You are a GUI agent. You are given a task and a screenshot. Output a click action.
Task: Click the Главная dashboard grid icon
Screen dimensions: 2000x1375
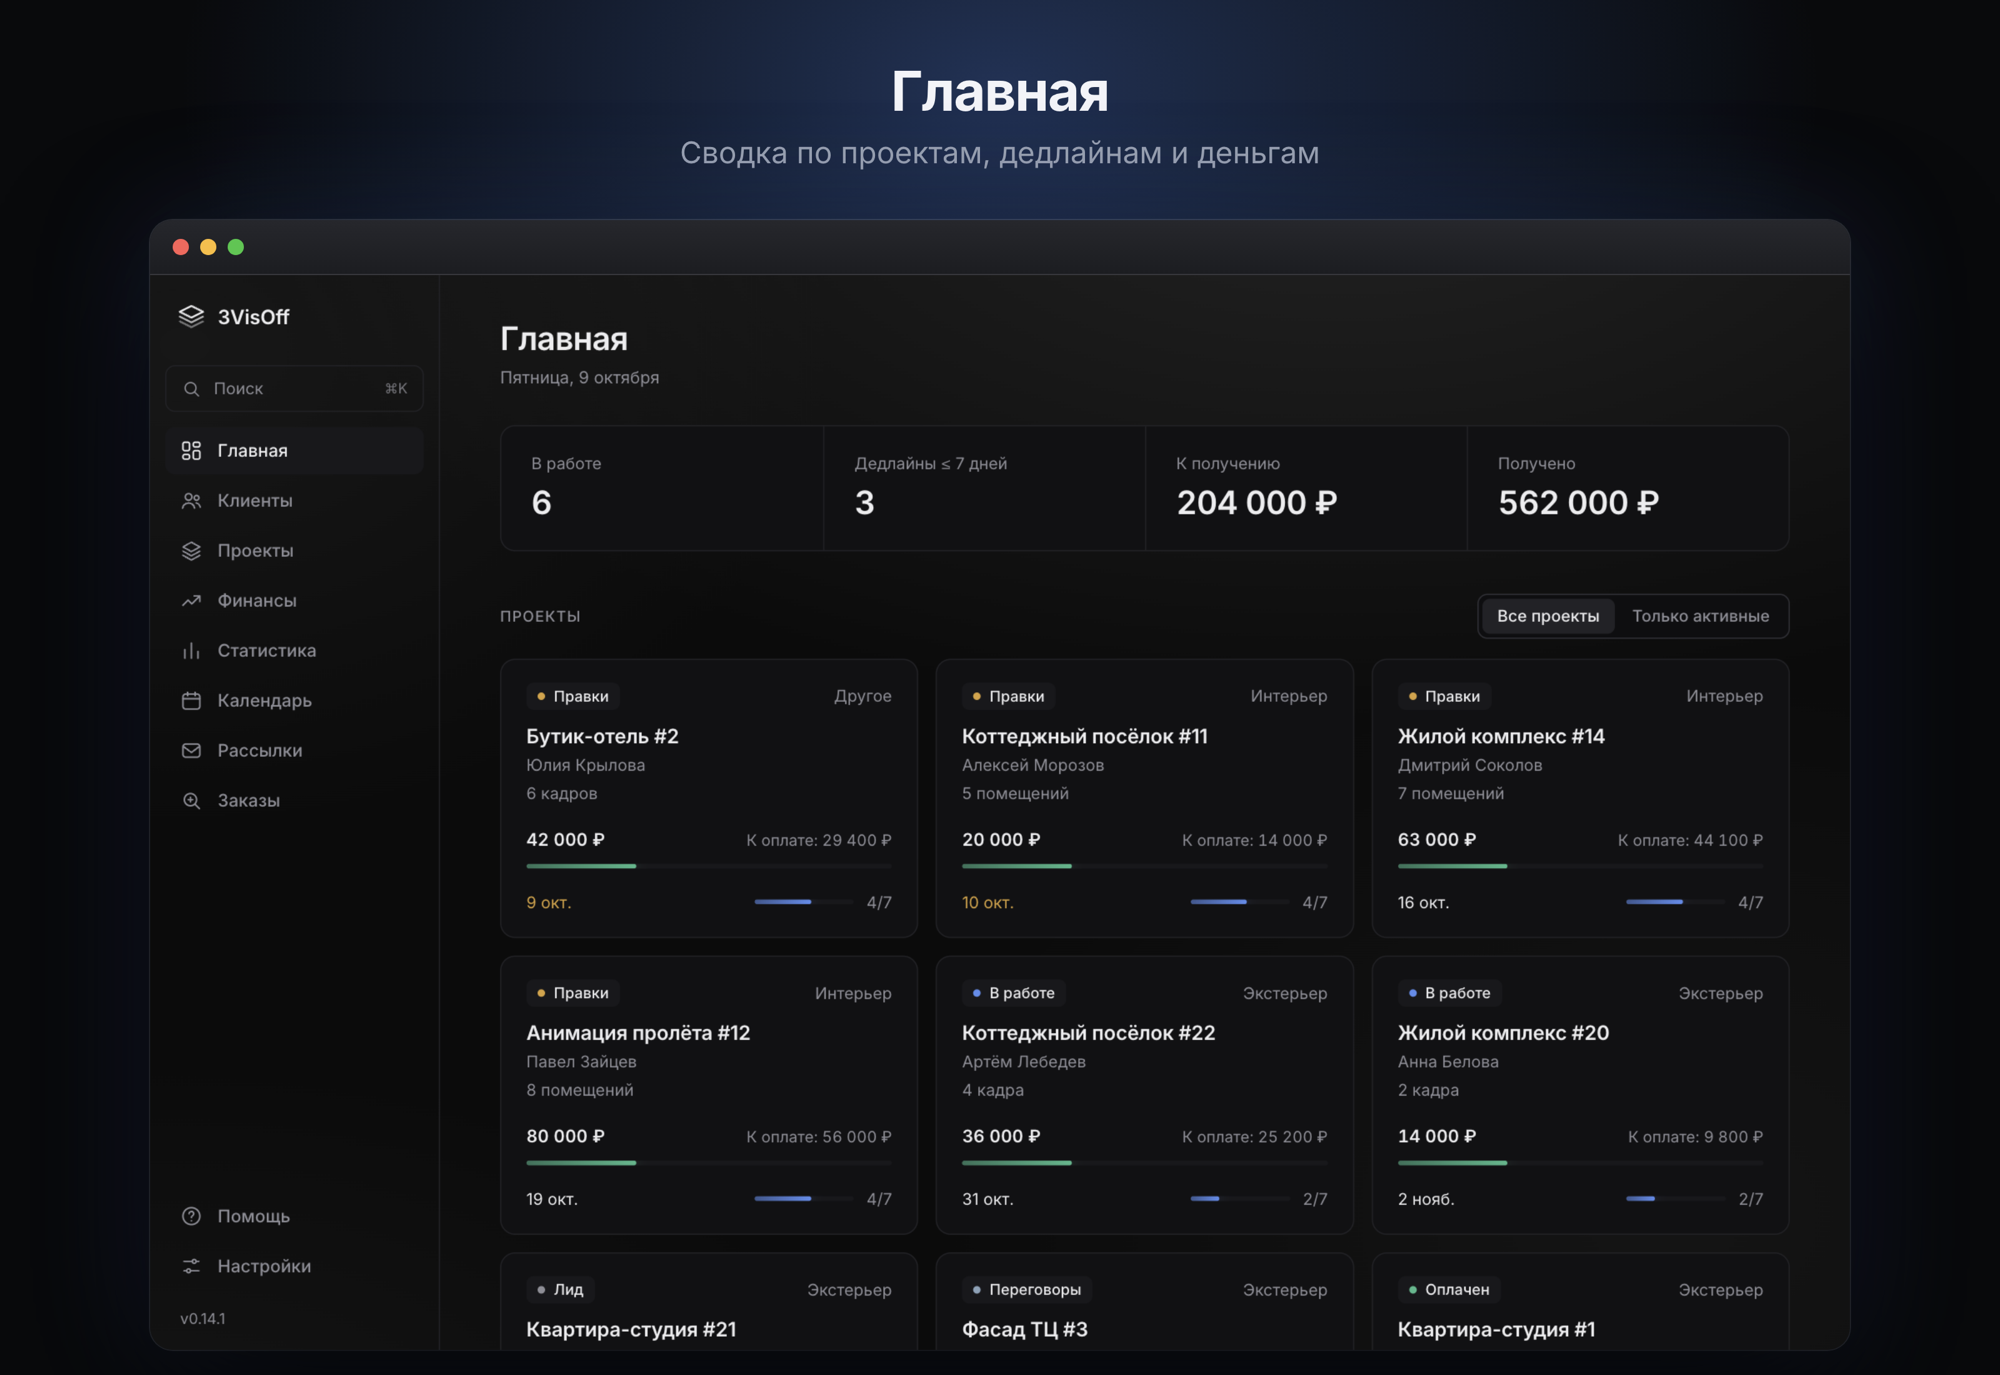click(x=191, y=450)
